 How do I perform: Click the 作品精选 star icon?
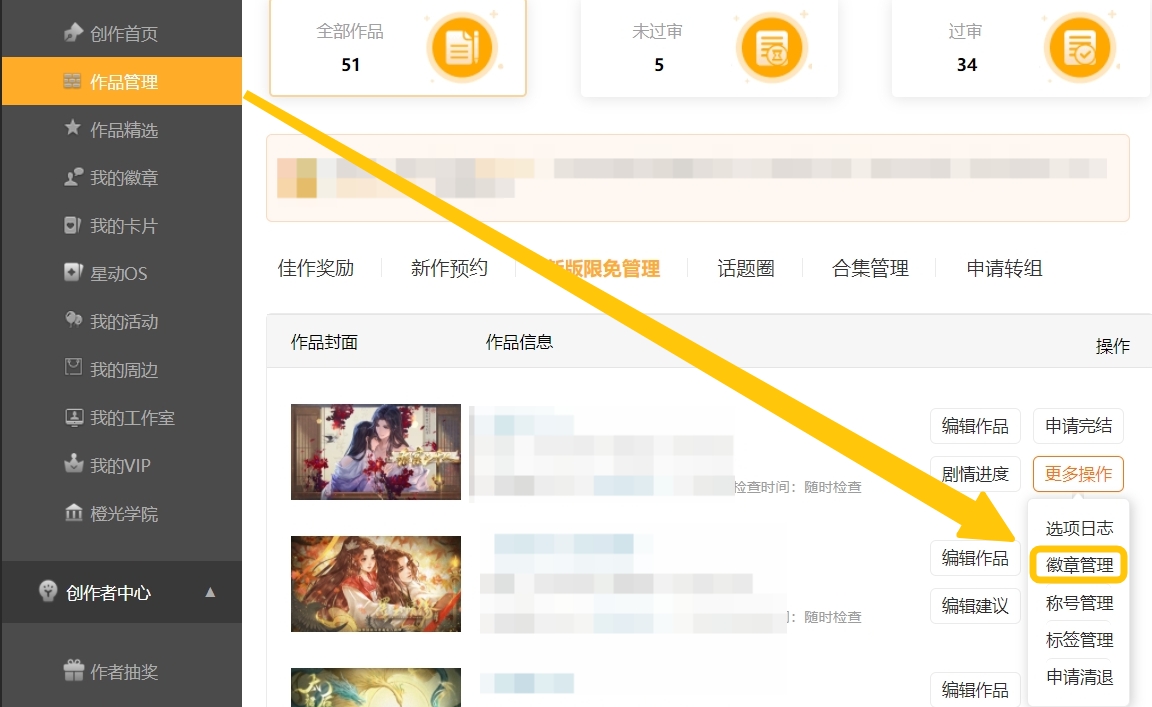[73, 129]
